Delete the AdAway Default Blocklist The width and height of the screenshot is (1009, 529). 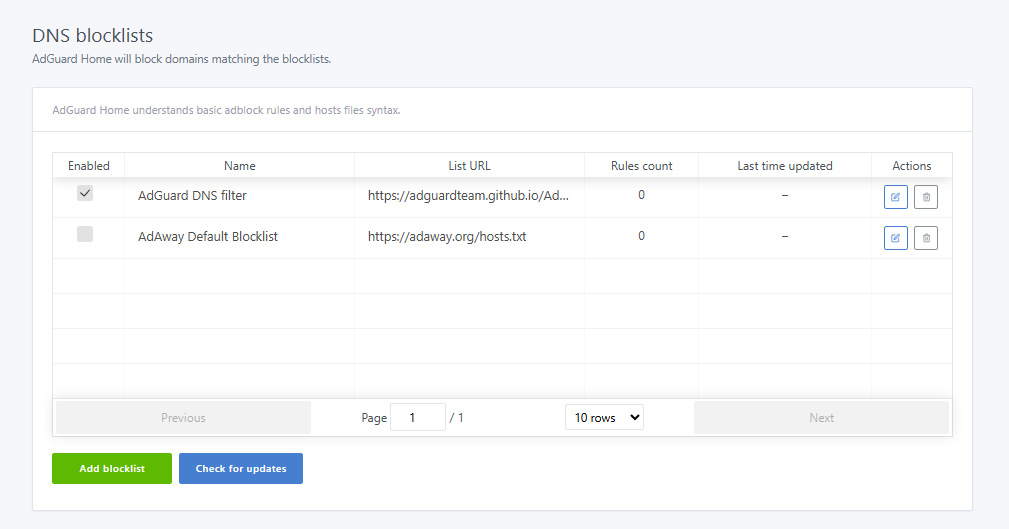[926, 238]
